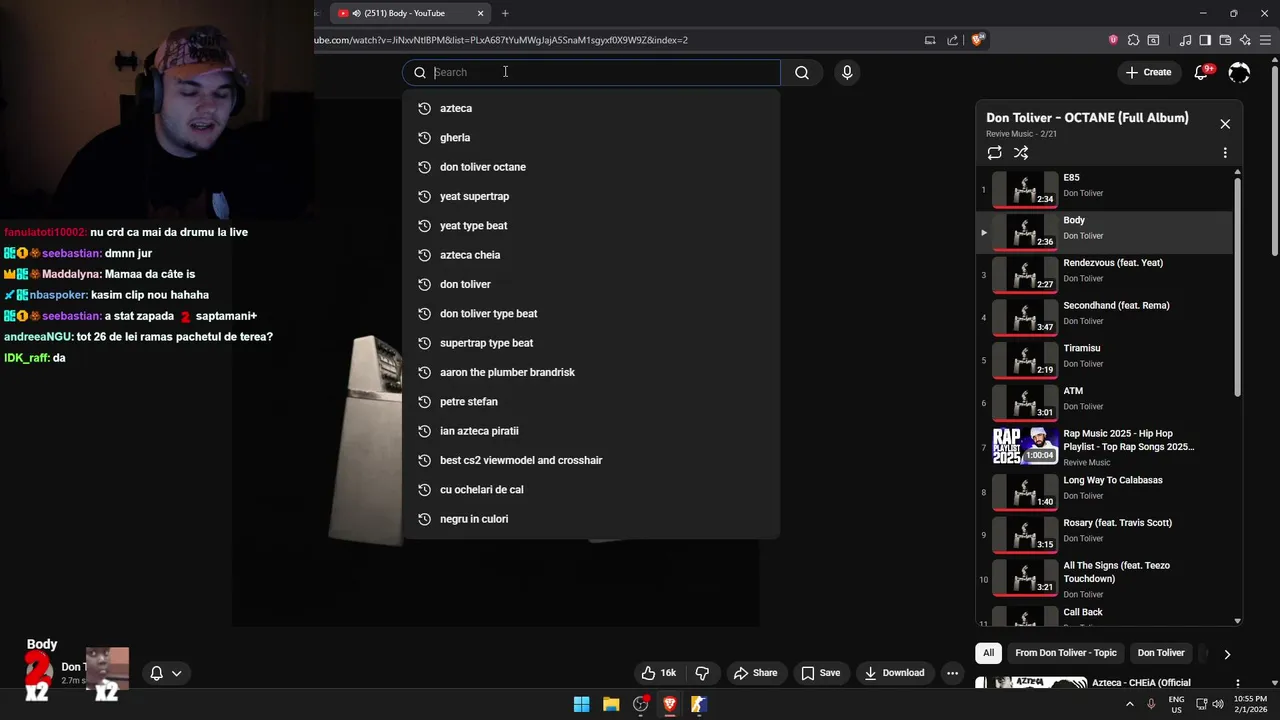This screenshot has width=1280, height=720.
Task: Play 'Rosary (feat. Travis Scott)' track
Action: pos(1104,534)
